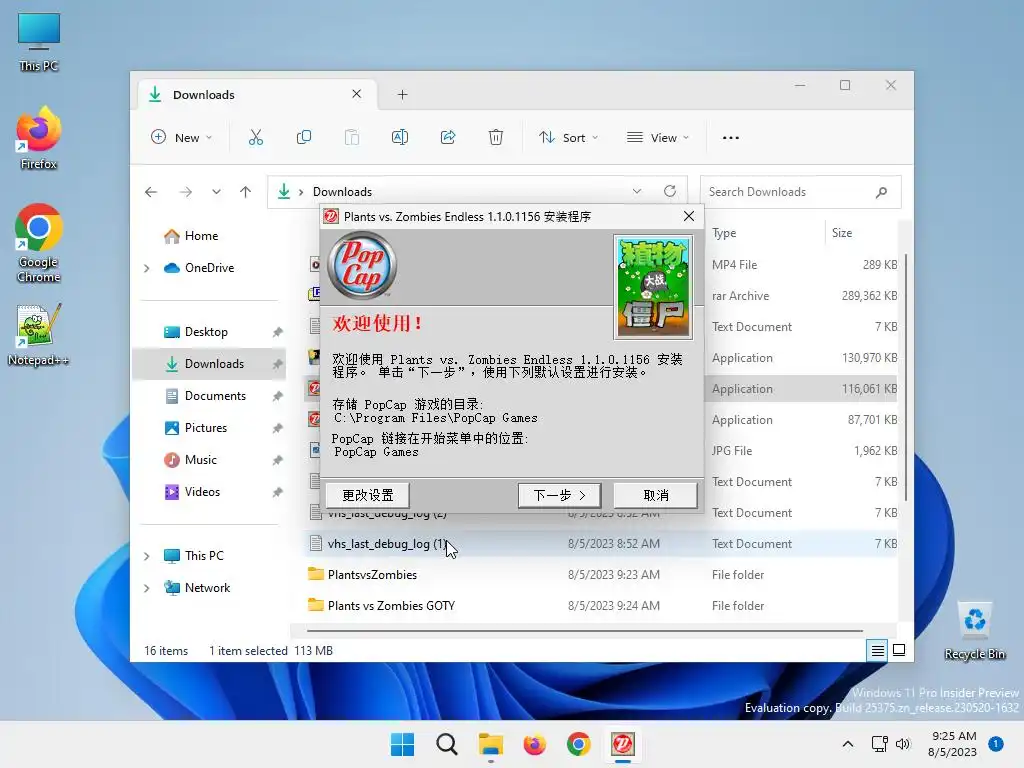Click Firefox icon on the taskbar
This screenshot has width=1024, height=768.
click(x=534, y=744)
